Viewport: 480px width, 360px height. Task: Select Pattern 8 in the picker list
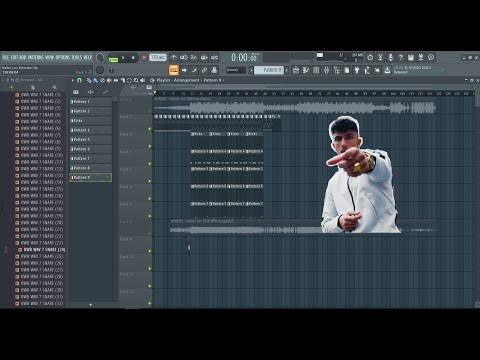pos(90,168)
